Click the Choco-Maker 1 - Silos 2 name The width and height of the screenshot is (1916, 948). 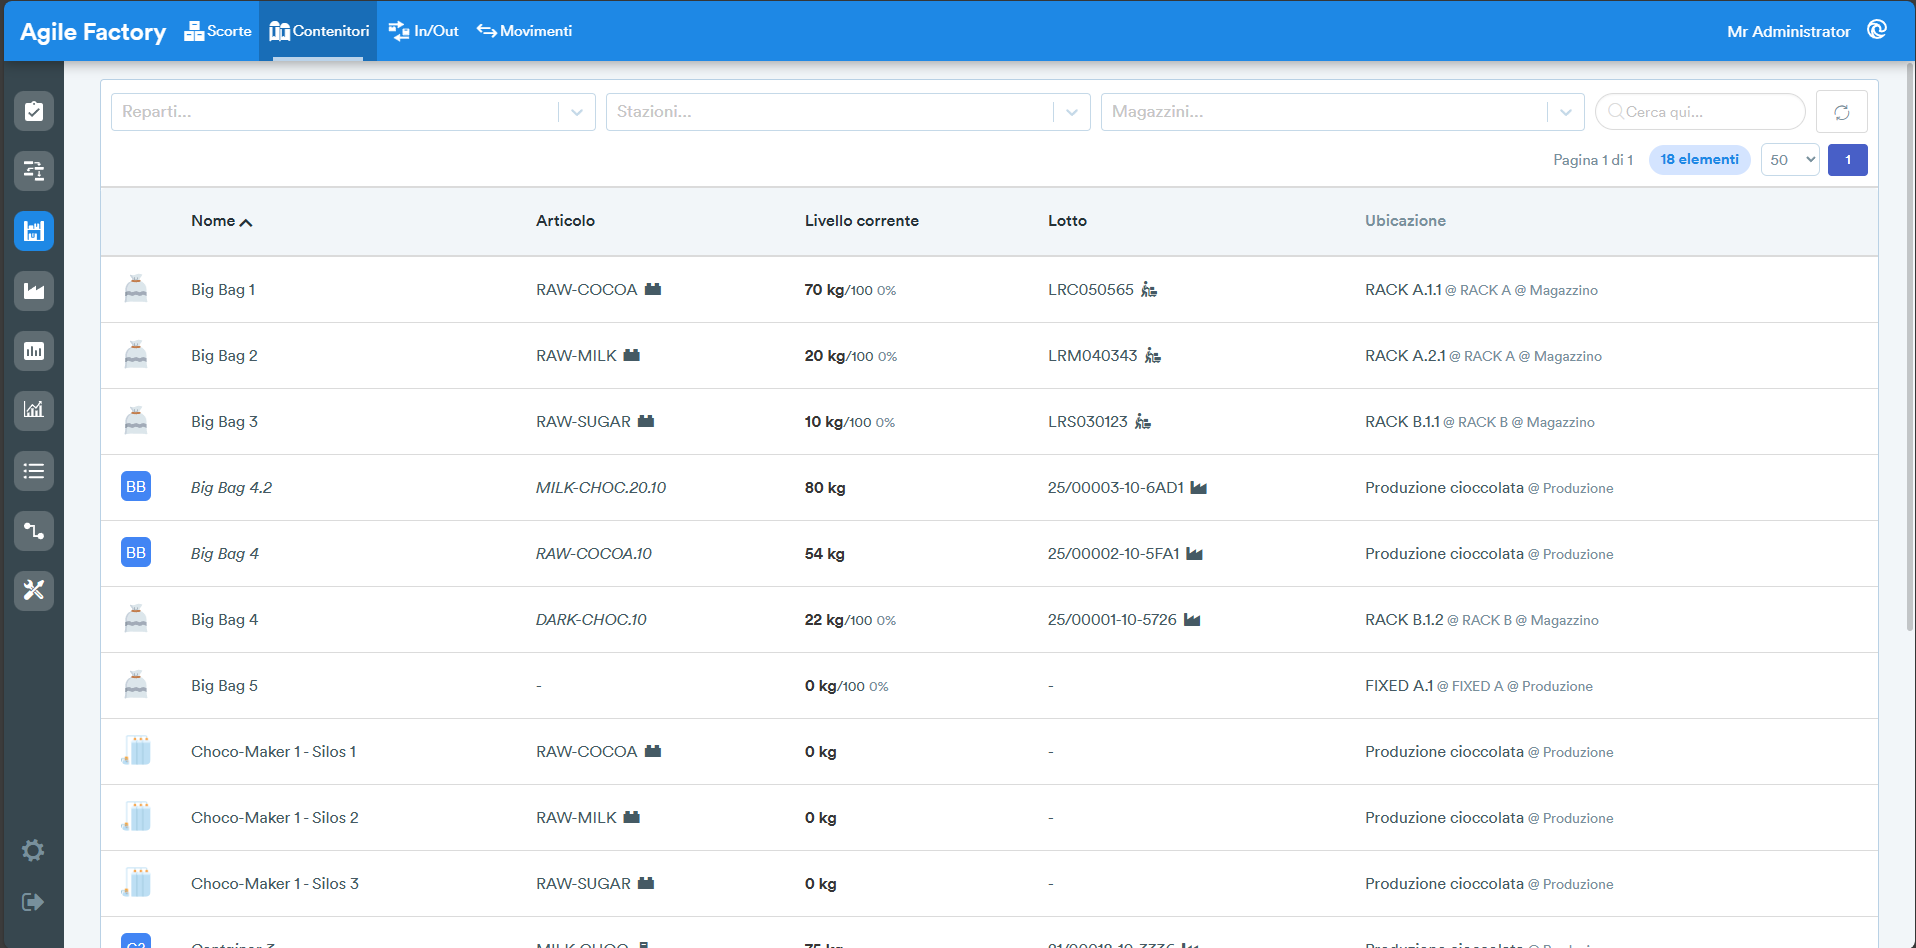(275, 818)
